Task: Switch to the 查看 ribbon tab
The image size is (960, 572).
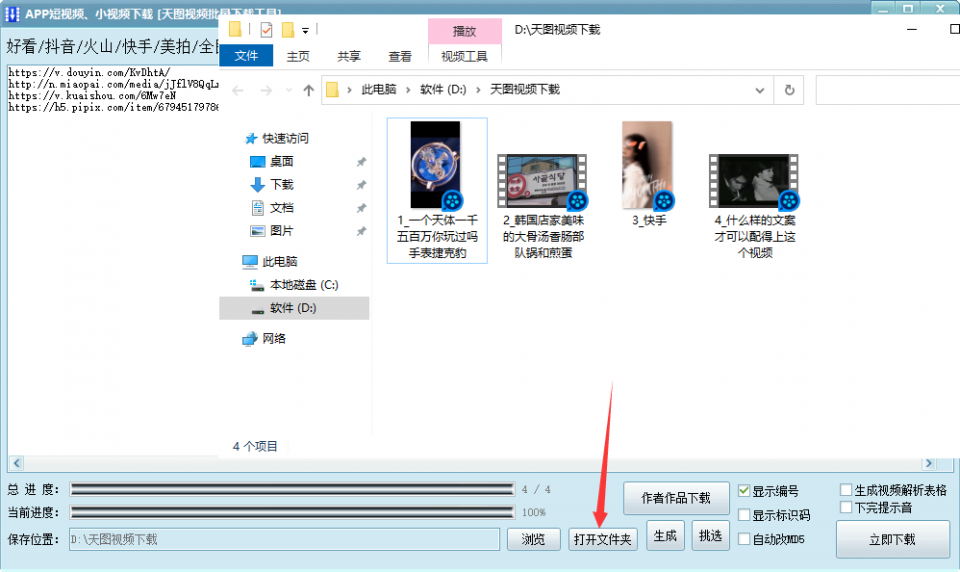Action: (x=400, y=56)
